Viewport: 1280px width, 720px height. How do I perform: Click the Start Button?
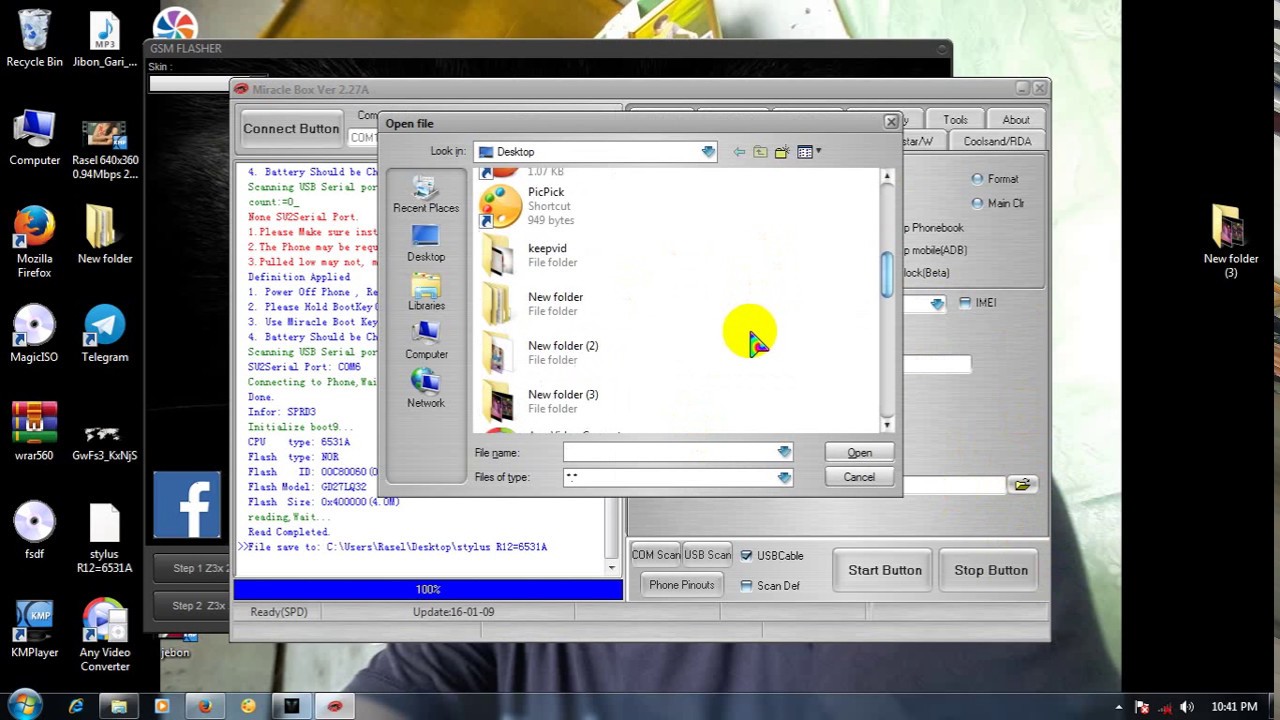click(x=885, y=570)
